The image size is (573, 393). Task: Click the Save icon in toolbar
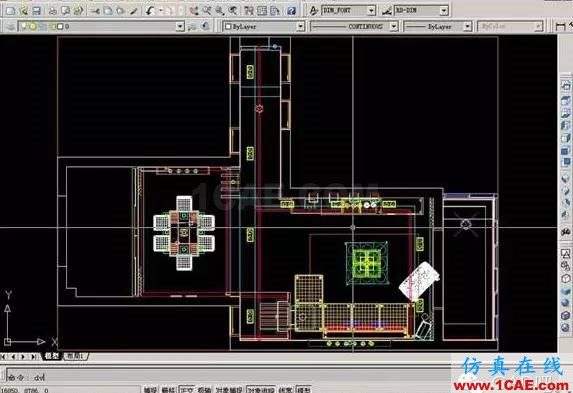(37, 11)
